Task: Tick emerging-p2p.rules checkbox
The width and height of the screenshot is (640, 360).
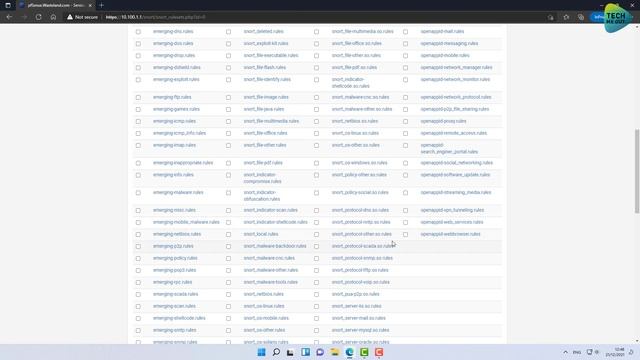Action: [x=138, y=247]
